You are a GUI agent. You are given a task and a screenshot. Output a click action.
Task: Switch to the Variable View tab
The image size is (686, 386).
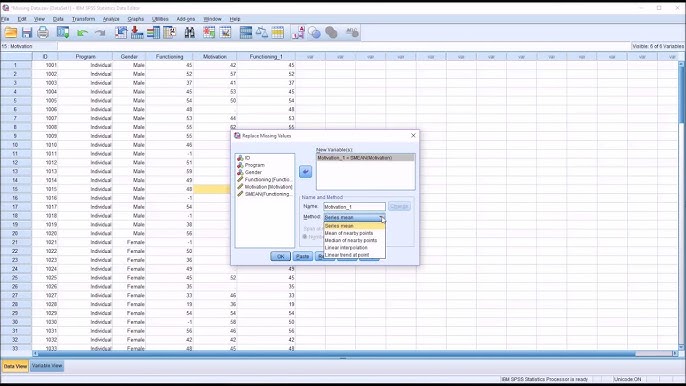47,366
